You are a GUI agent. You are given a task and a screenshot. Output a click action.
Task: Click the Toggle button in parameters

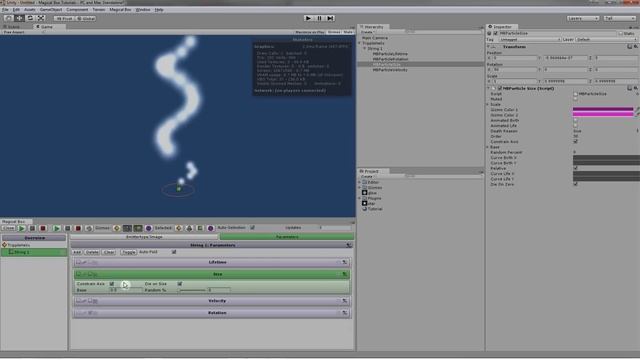coord(128,252)
